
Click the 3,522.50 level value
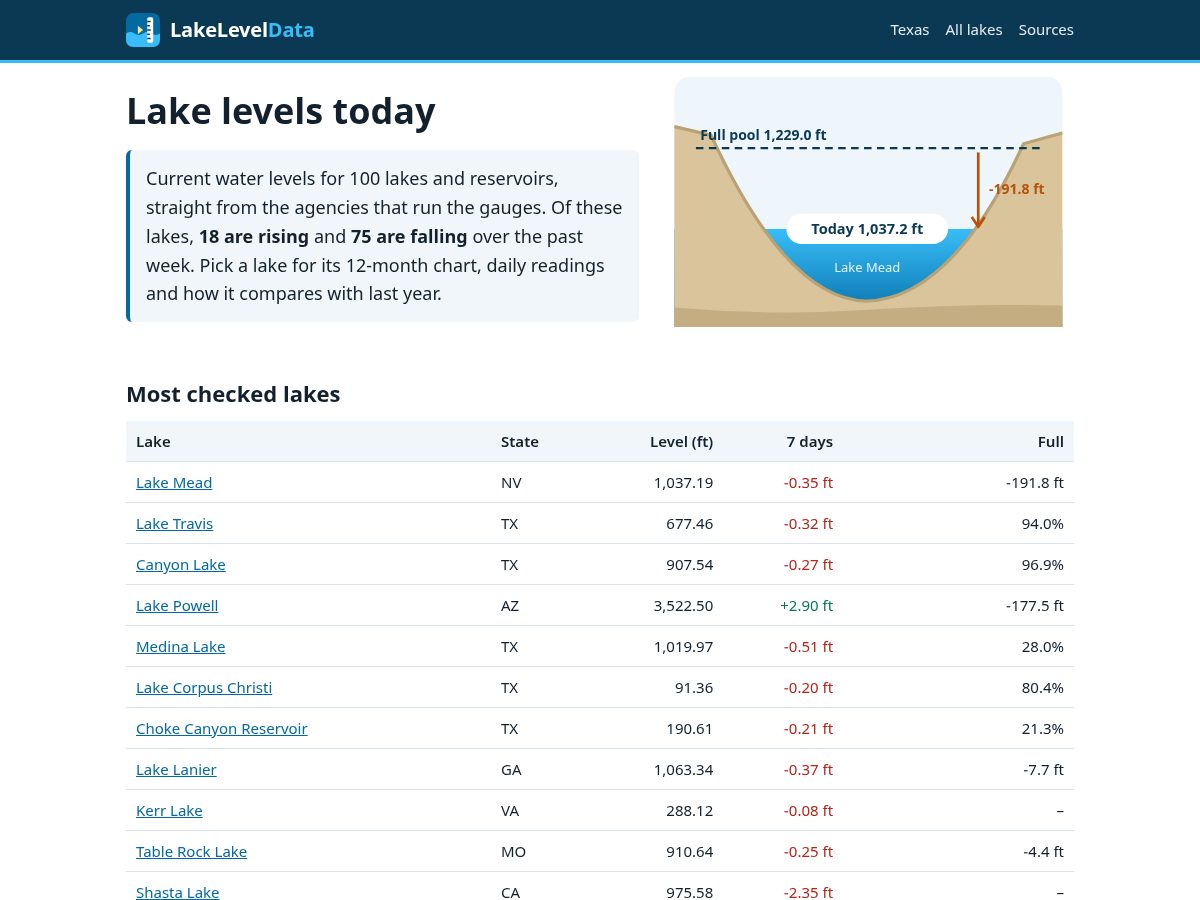coord(683,605)
